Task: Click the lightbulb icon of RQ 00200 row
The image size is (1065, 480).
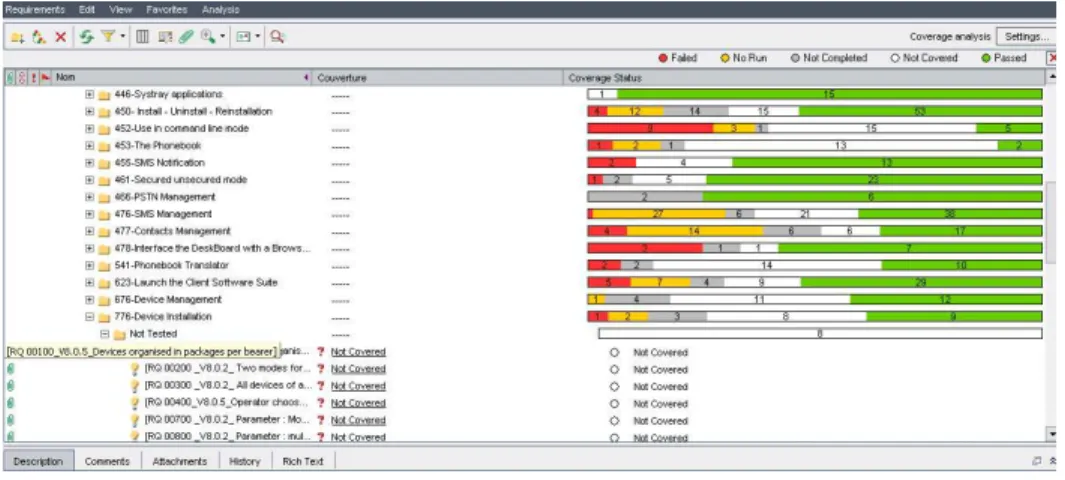Action: (134, 369)
